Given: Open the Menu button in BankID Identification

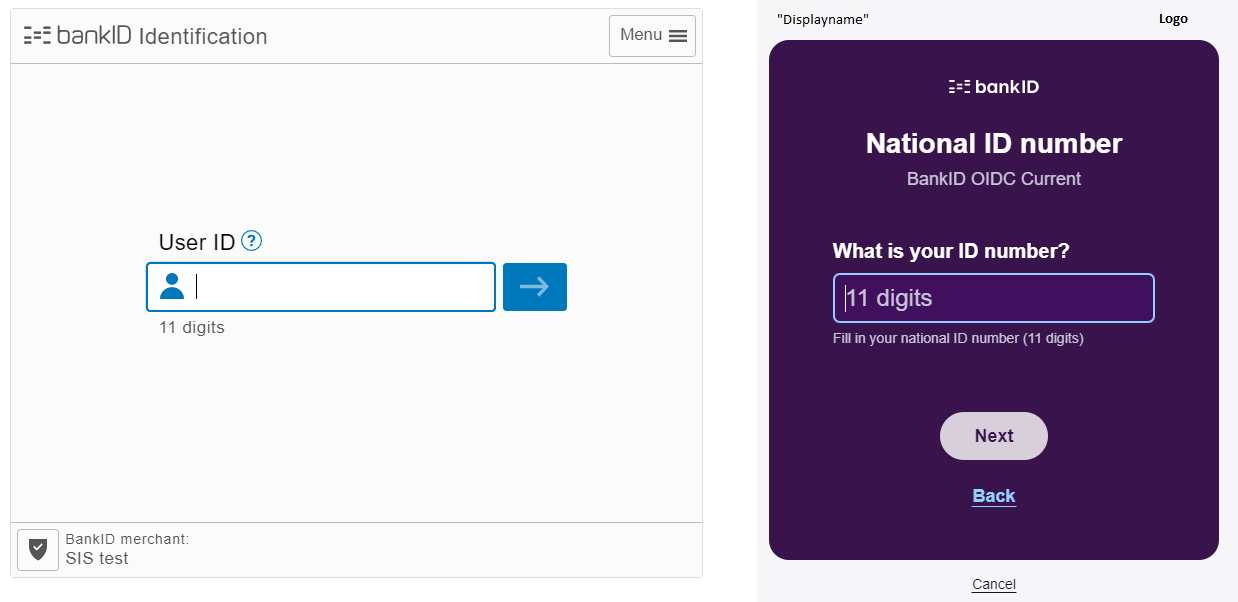Looking at the screenshot, I should [652, 36].
